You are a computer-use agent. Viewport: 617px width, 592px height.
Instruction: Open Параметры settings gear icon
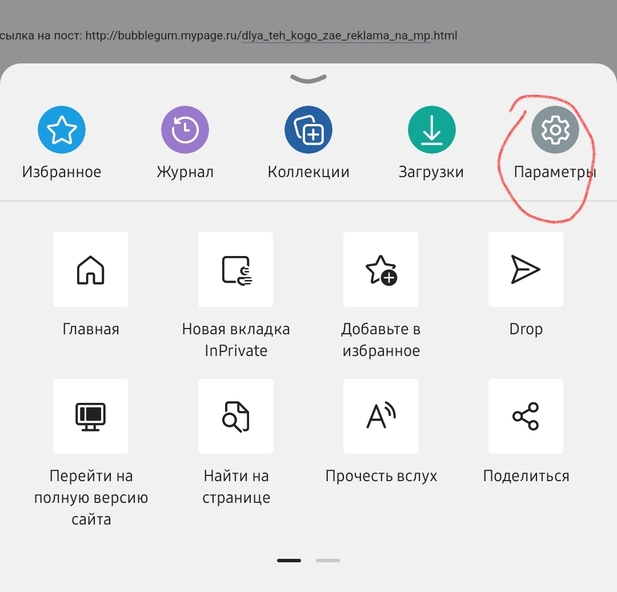click(x=555, y=130)
